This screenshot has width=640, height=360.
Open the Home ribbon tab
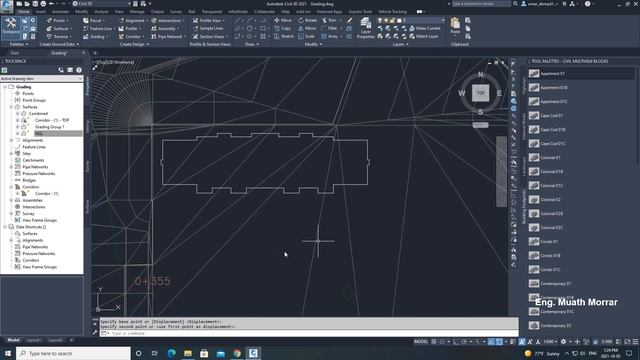coord(24,12)
